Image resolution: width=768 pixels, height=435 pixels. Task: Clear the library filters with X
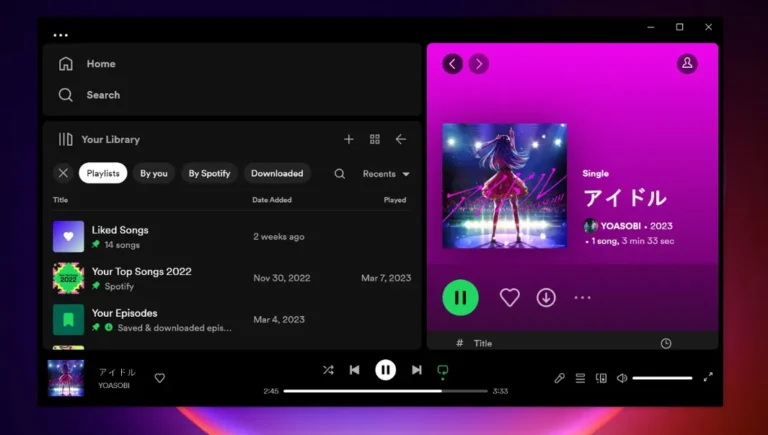pos(63,173)
